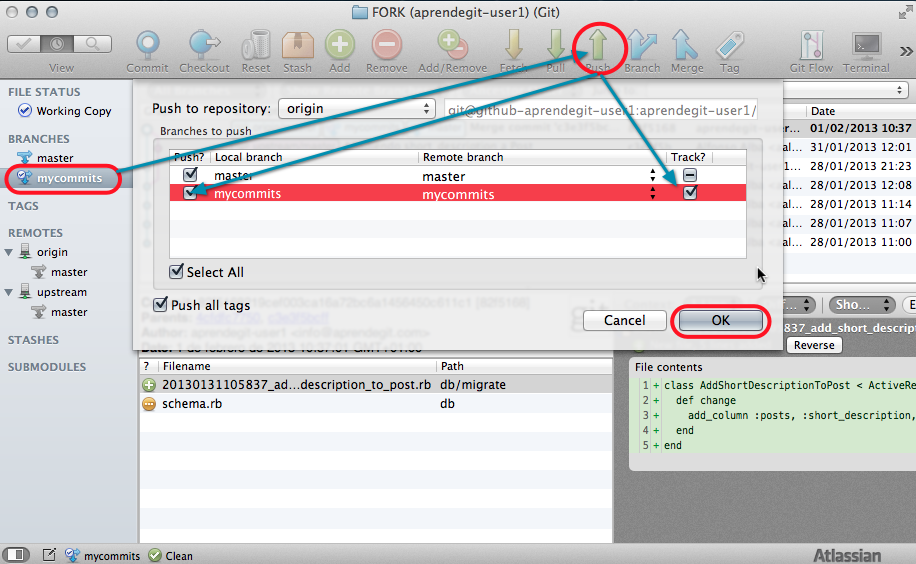Click the Stash toolbar icon

tap(298, 46)
